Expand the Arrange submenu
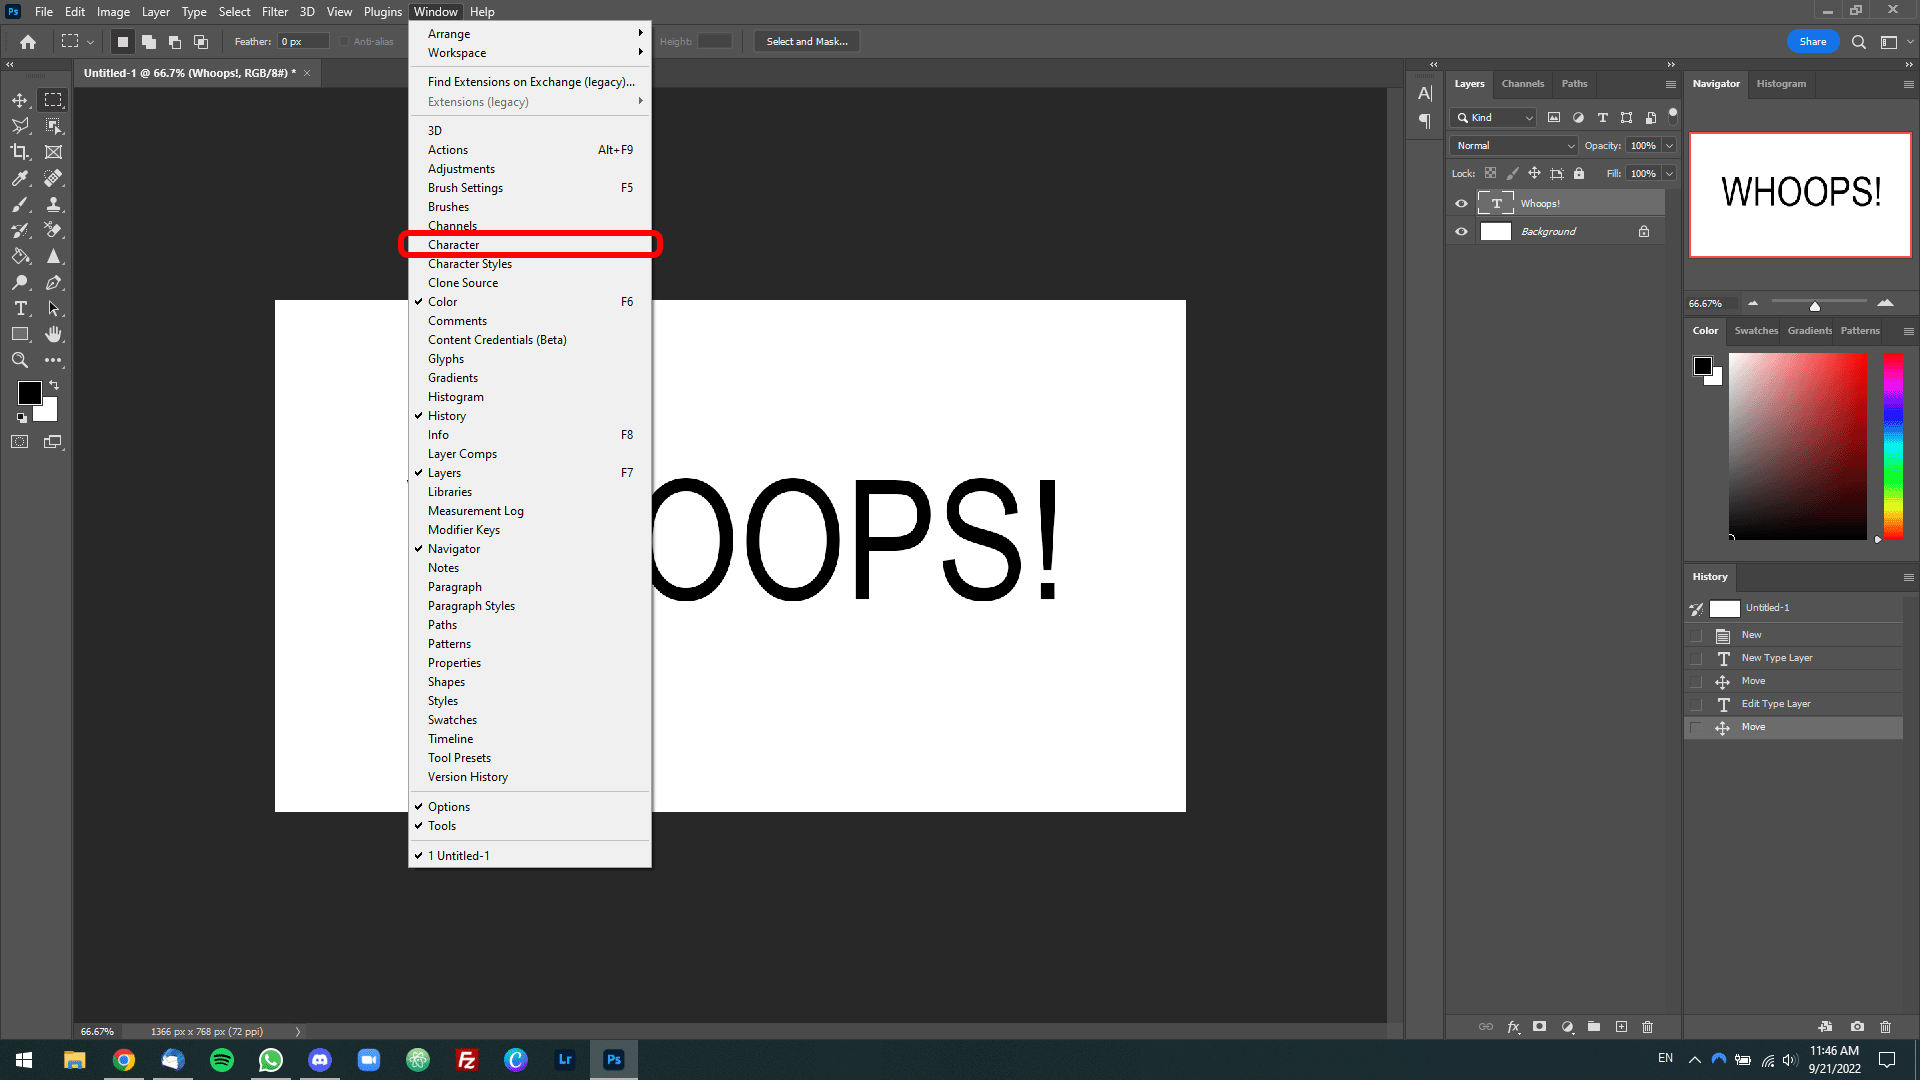This screenshot has height=1080, width=1920. (x=448, y=32)
